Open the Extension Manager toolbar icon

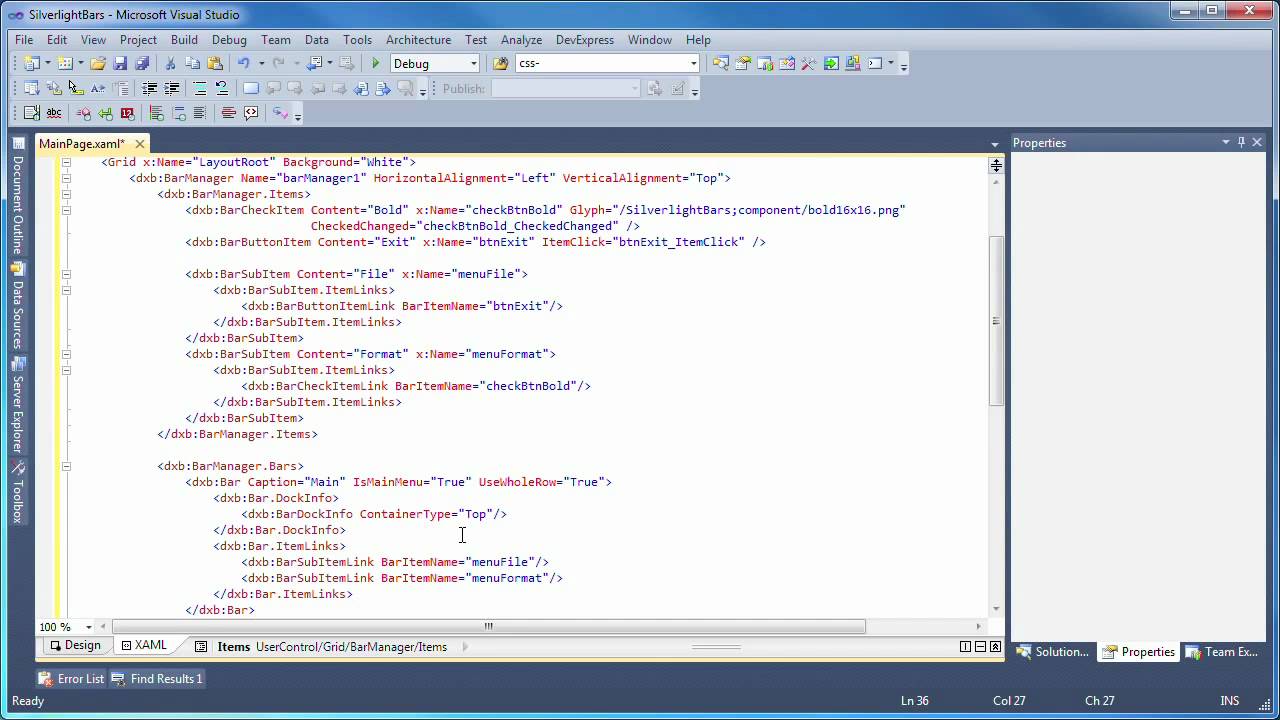click(853, 63)
